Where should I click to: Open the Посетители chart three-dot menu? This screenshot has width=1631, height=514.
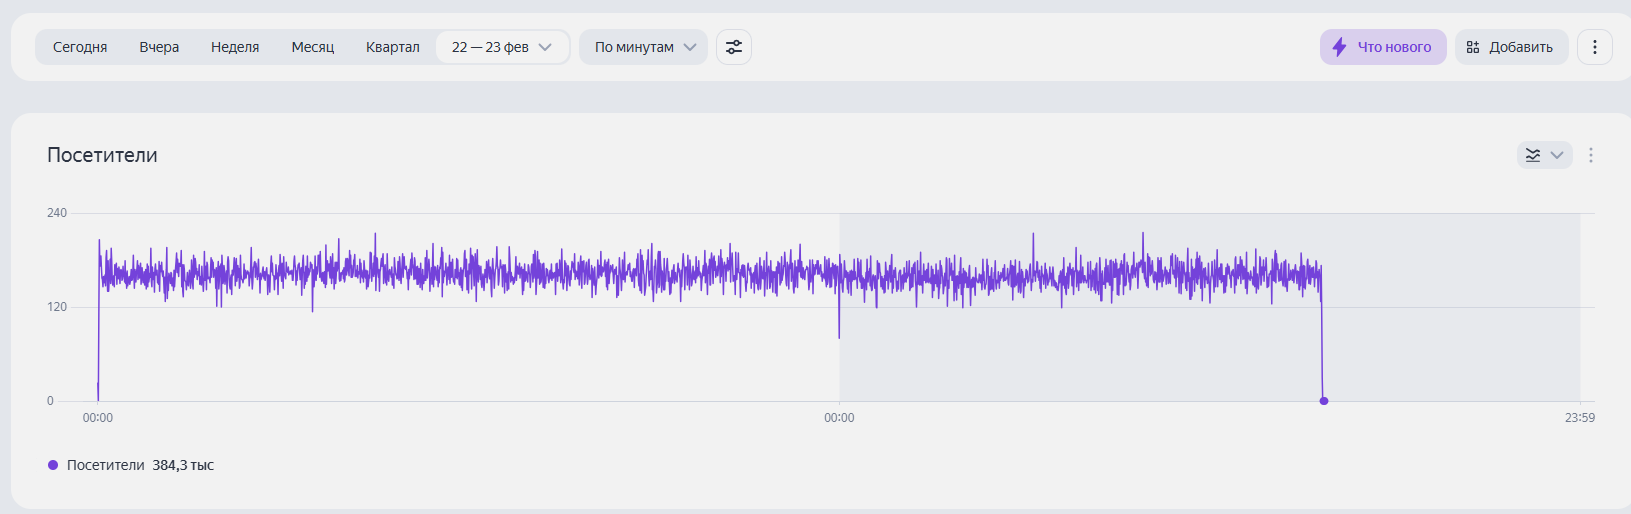tap(1591, 155)
